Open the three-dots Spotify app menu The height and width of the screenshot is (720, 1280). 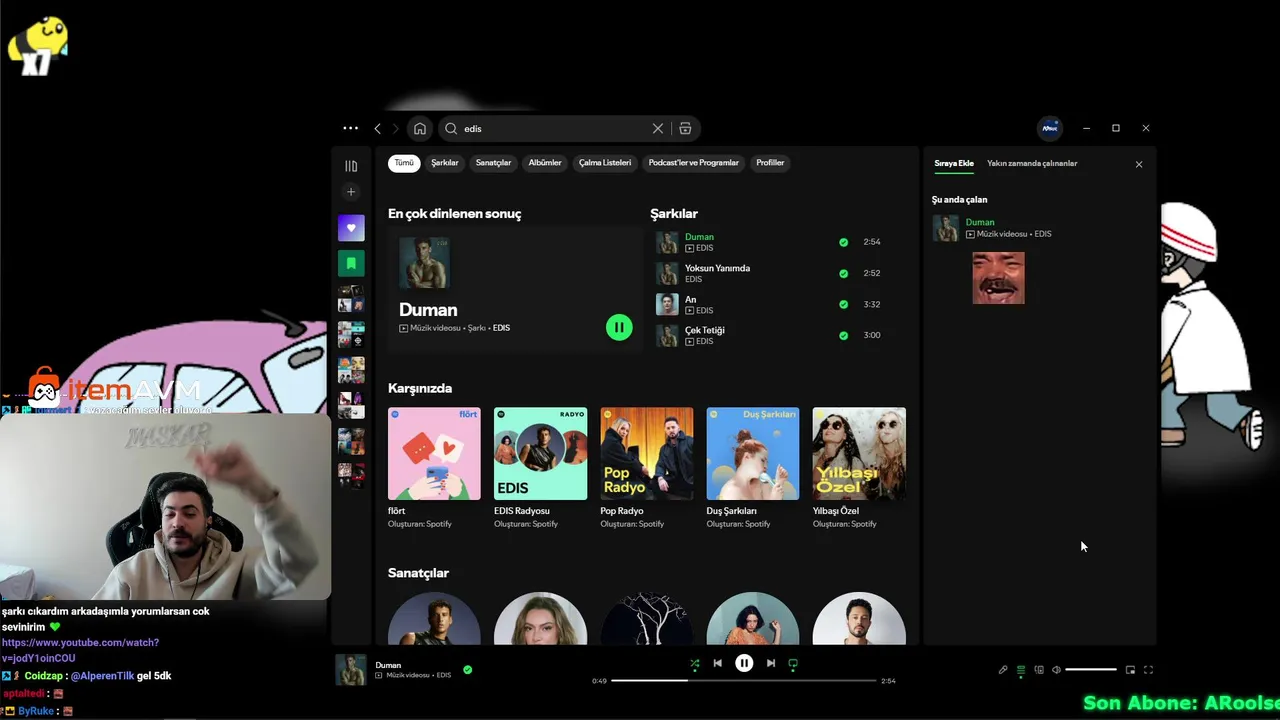click(350, 128)
